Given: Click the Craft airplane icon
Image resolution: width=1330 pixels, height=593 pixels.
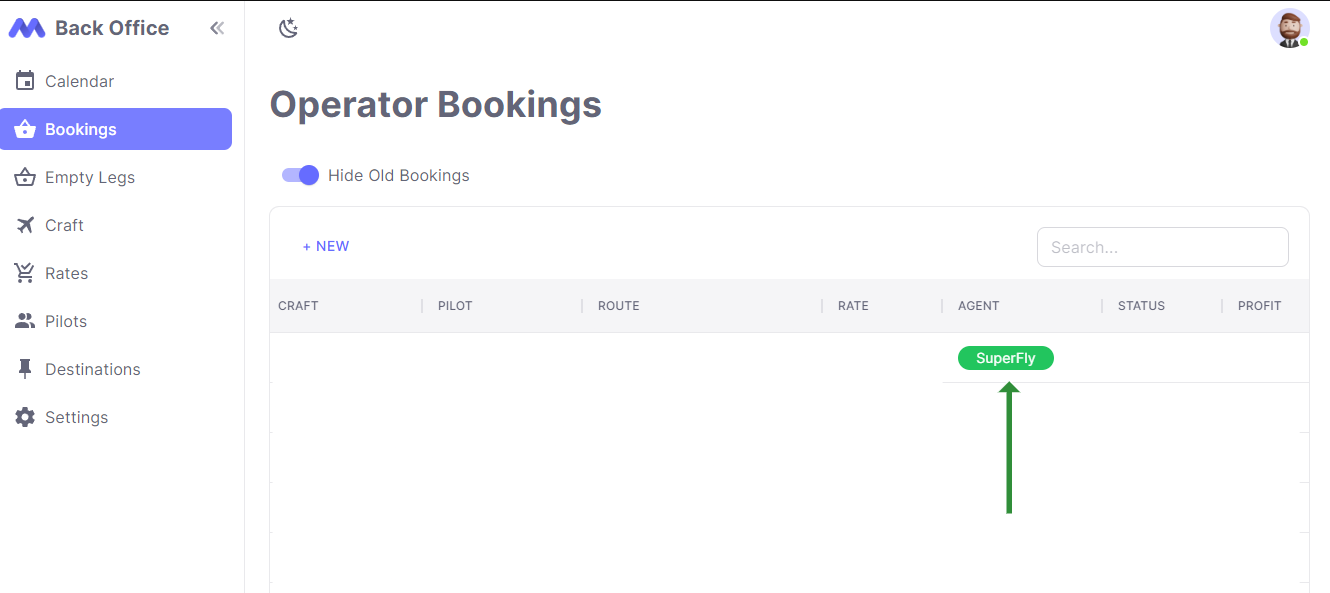Looking at the screenshot, I should point(25,225).
